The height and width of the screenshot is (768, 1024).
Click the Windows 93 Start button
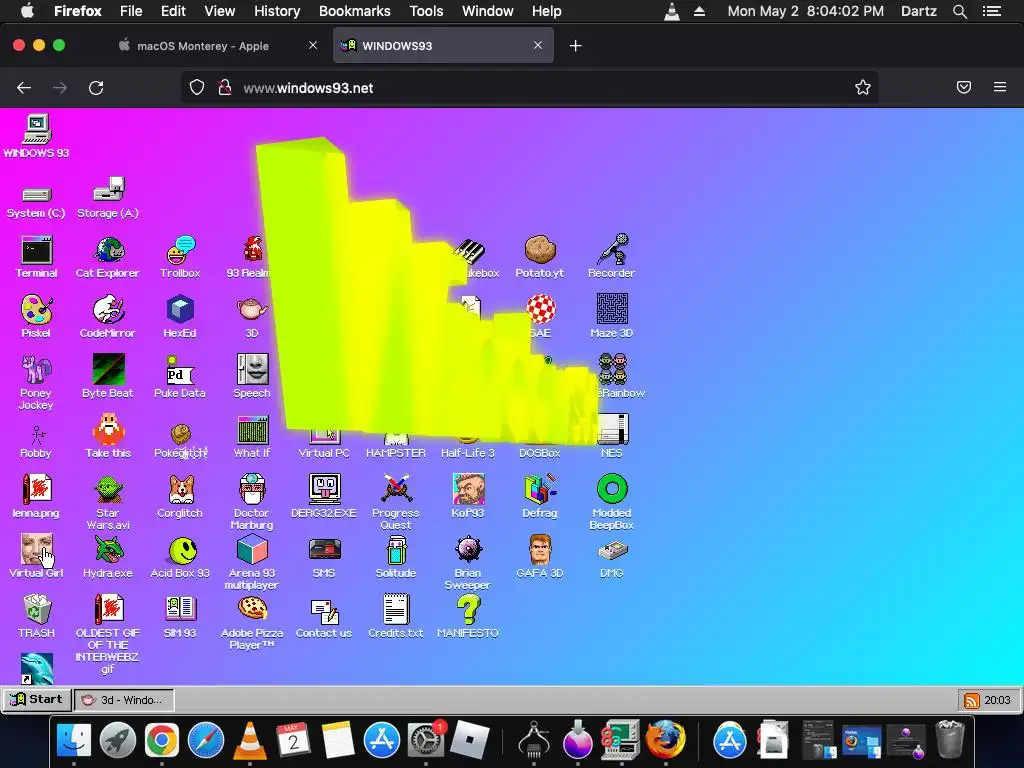point(37,699)
